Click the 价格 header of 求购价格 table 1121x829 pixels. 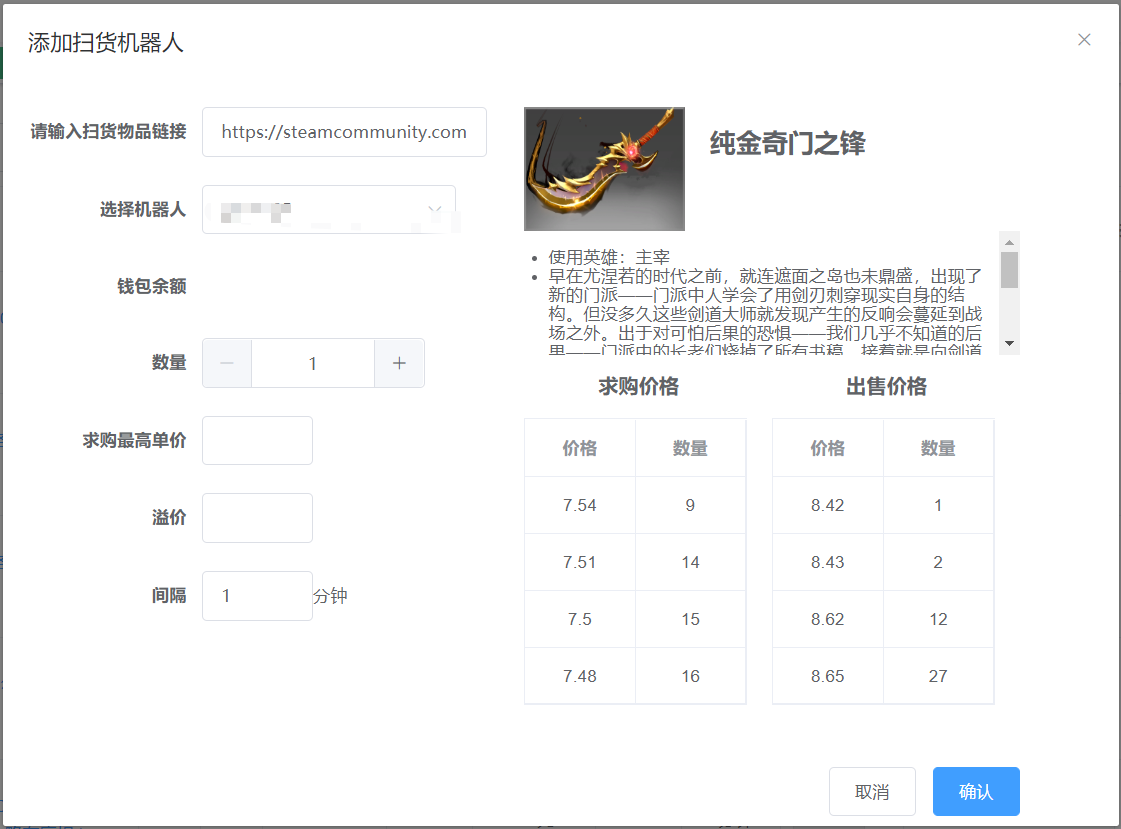point(580,448)
